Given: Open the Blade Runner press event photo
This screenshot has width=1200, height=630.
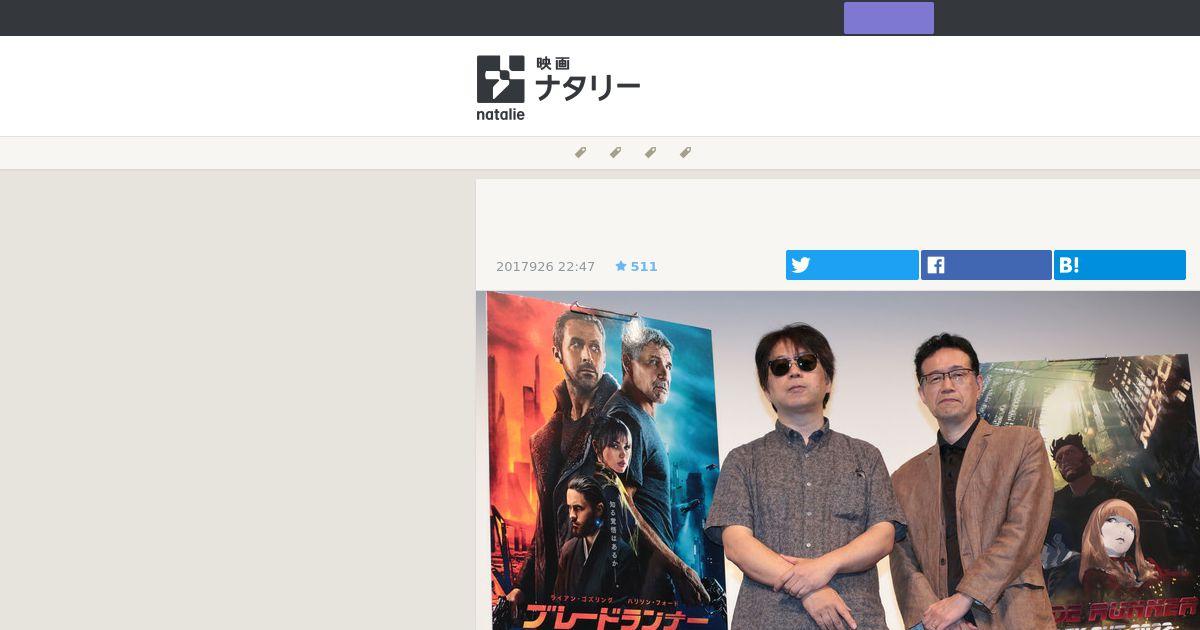Looking at the screenshot, I should pyautogui.click(x=838, y=460).
